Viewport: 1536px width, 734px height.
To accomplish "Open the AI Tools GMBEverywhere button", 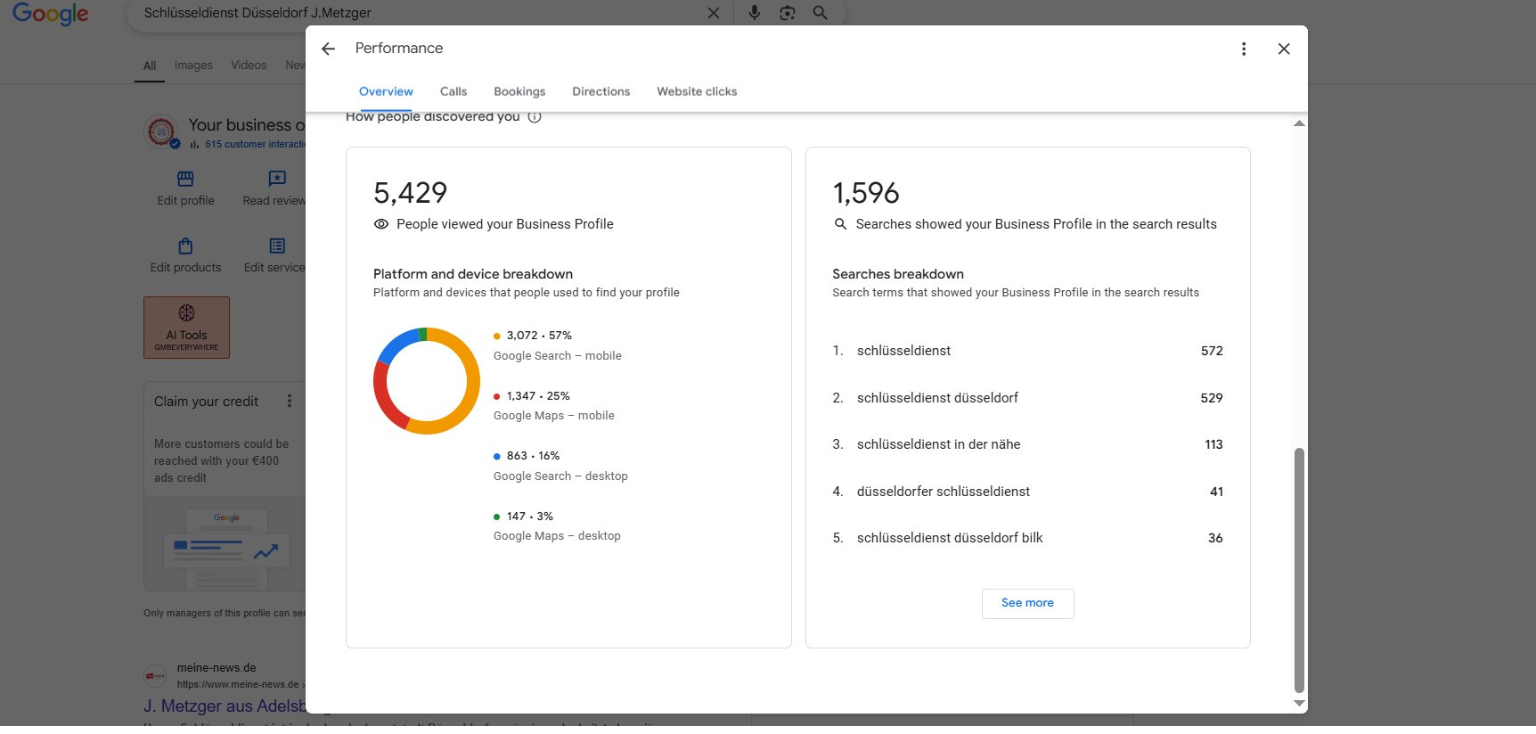I will [x=187, y=327].
